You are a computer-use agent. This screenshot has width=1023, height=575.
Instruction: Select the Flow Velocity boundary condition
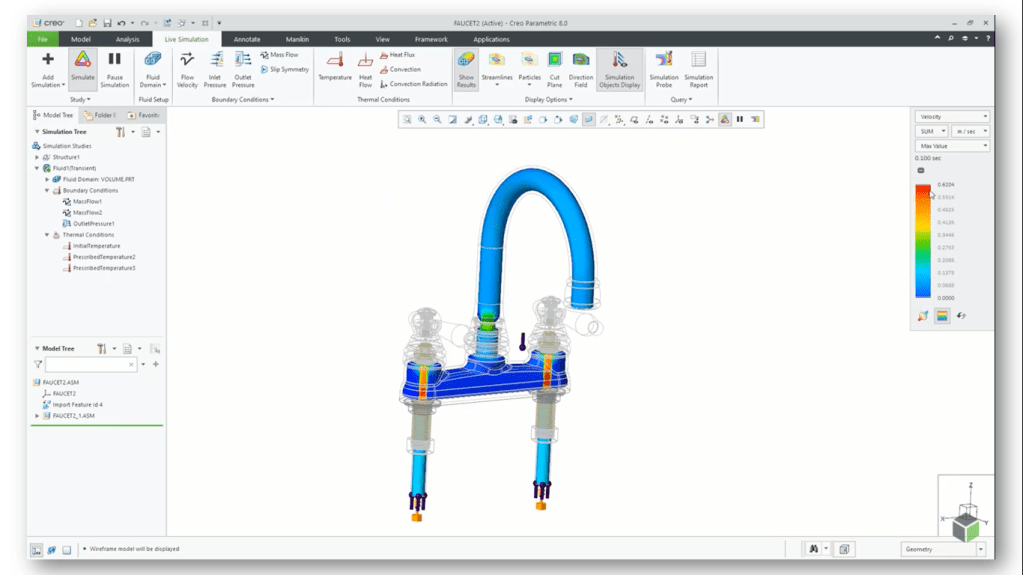[187, 61]
